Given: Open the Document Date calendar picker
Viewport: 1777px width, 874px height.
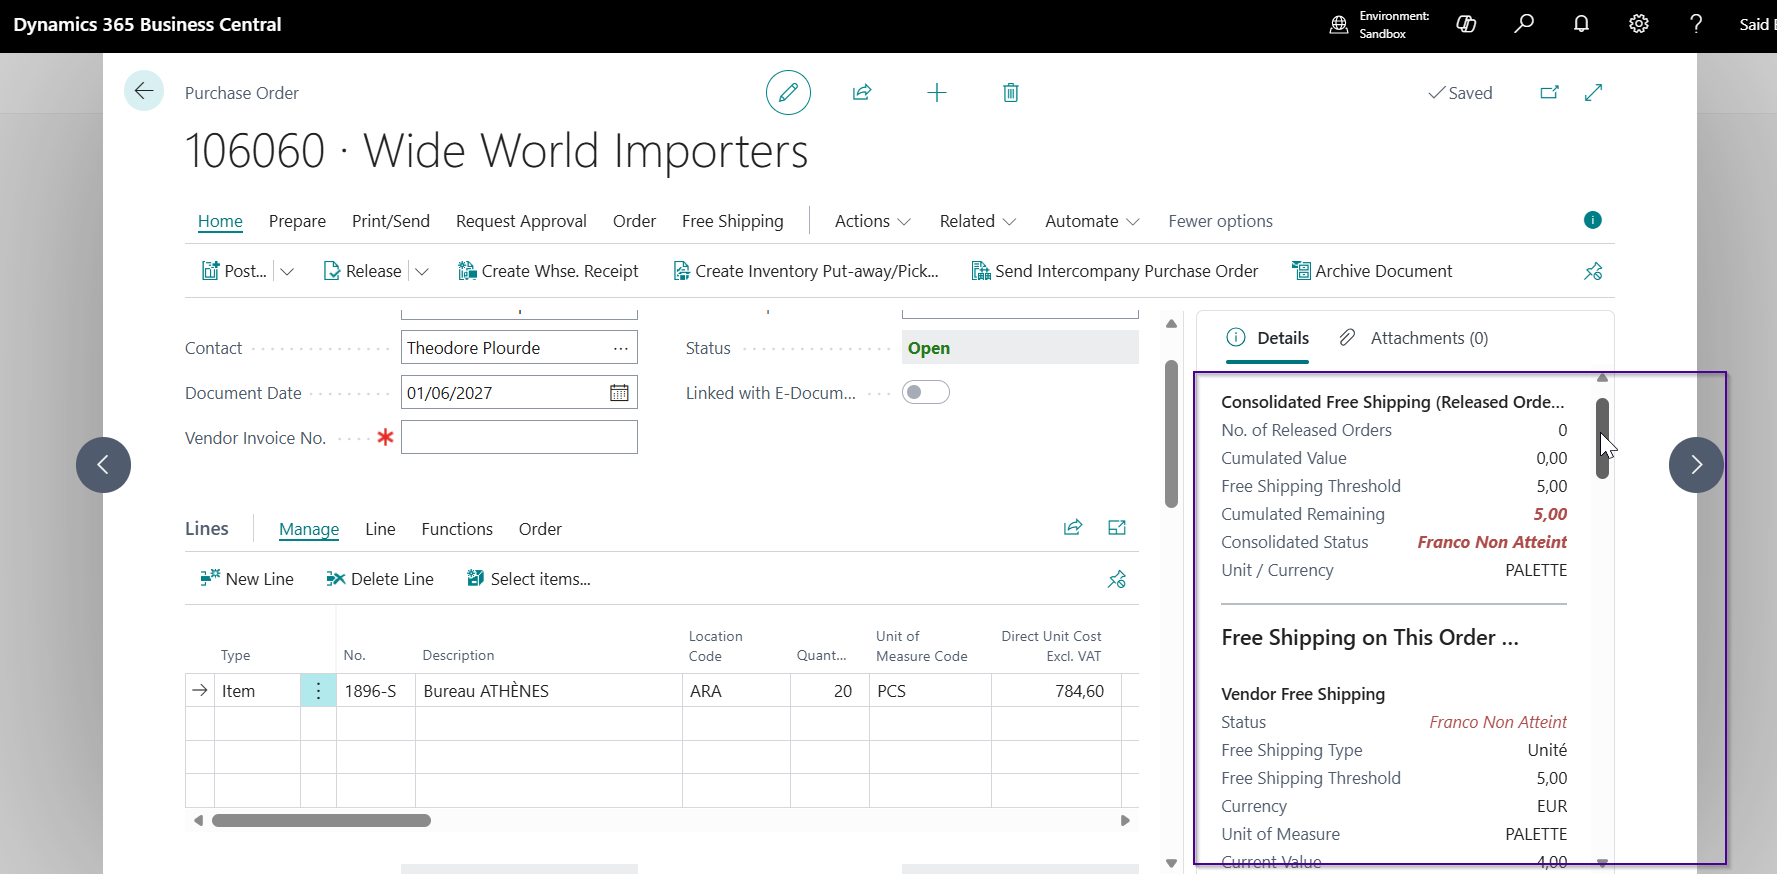Looking at the screenshot, I should [x=619, y=393].
